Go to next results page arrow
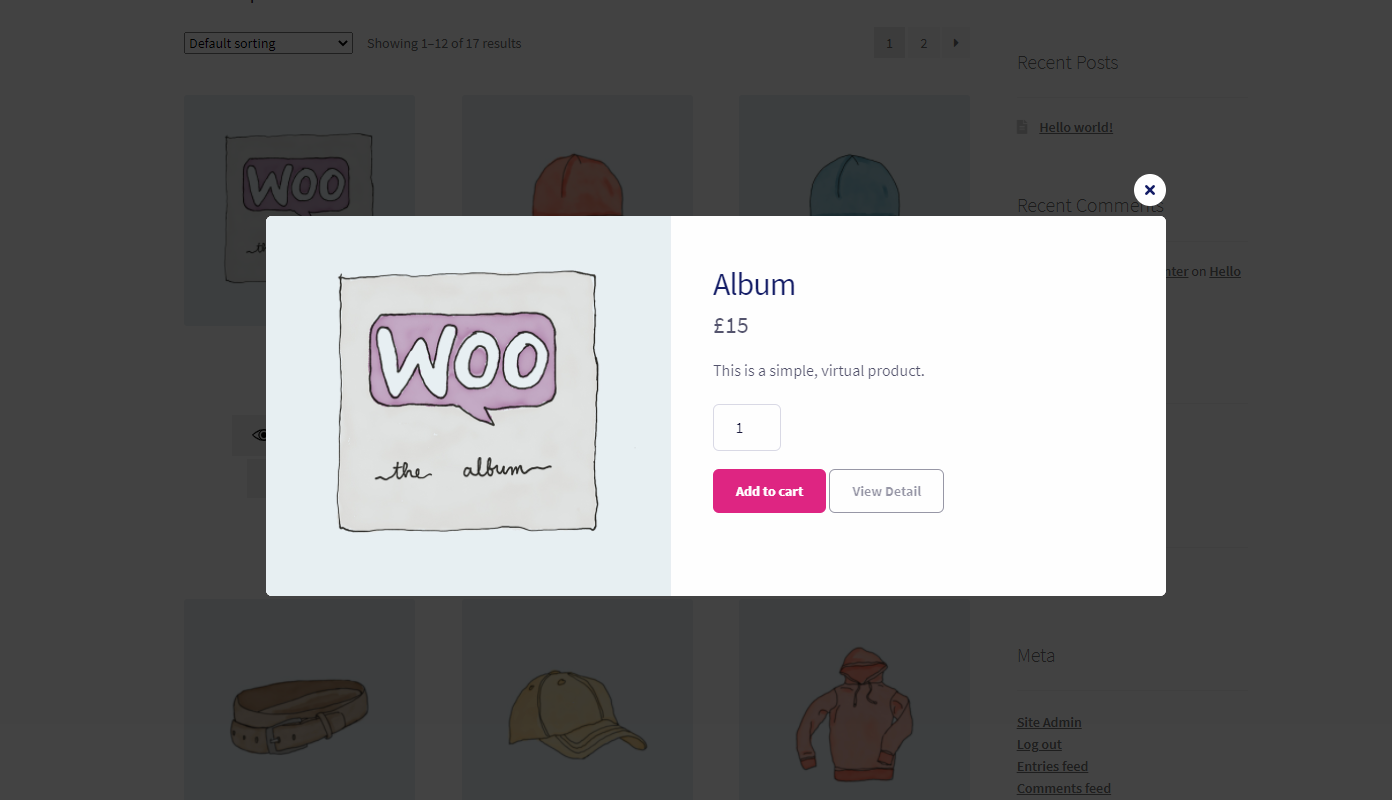 pyautogui.click(x=956, y=43)
